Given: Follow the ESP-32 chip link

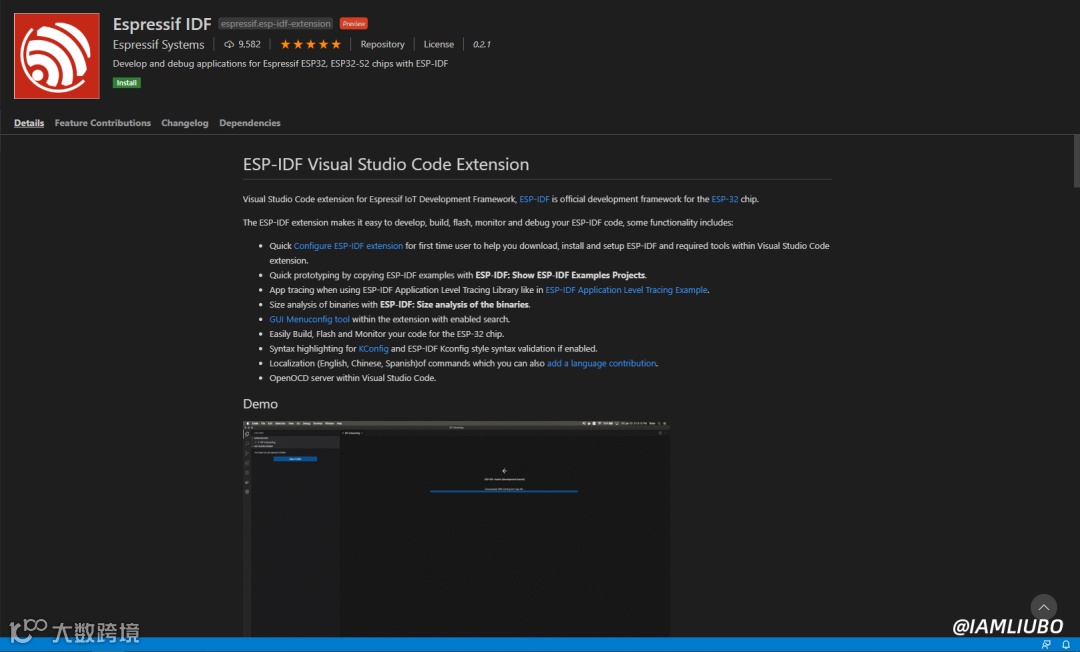Looking at the screenshot, I should [725, 199].
